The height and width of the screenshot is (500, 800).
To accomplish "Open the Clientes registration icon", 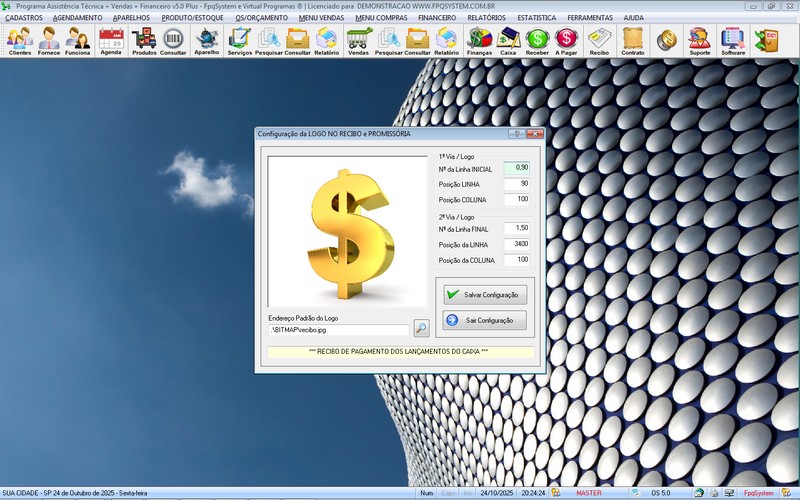I will click(20, 41).
